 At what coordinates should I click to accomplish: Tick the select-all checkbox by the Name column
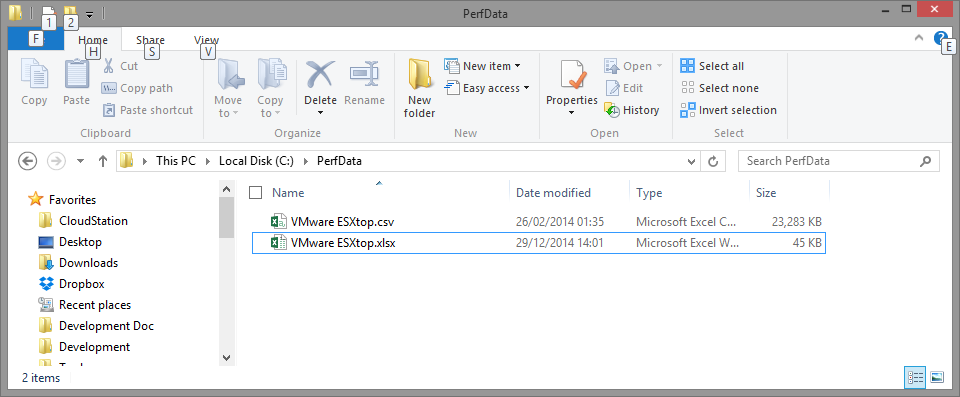tap(256, 192)
